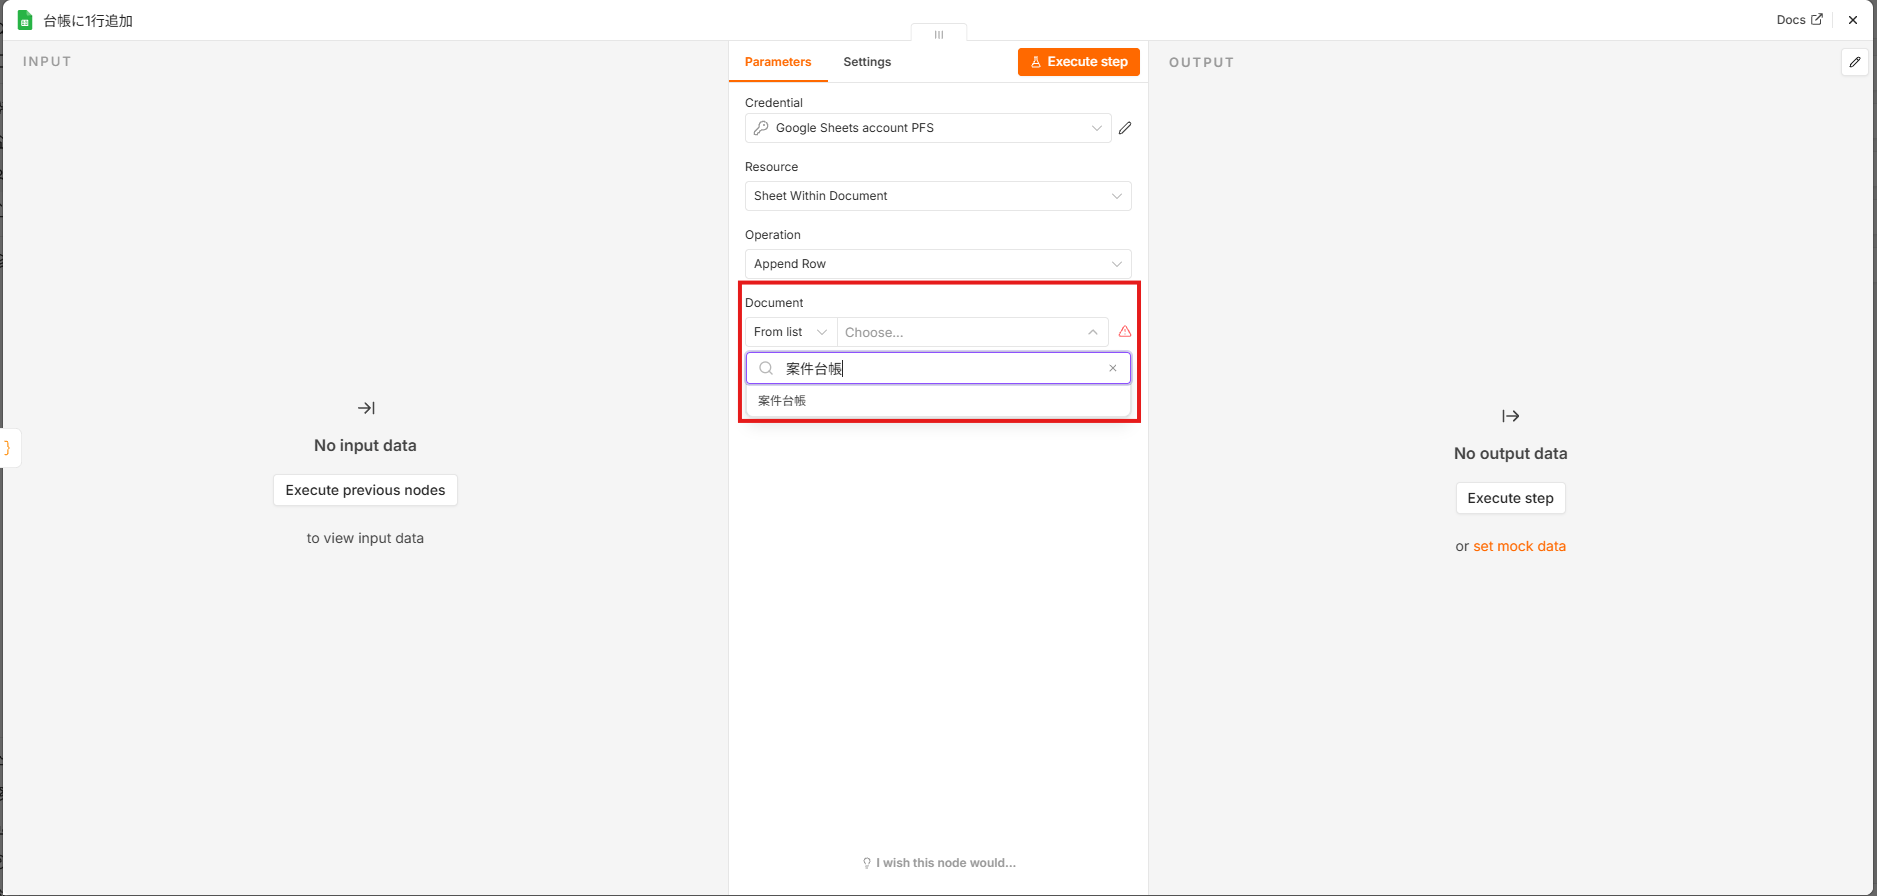Click the Google Sheets node icon
Screen dimensions: 1877x896
[x=25, y=20]
